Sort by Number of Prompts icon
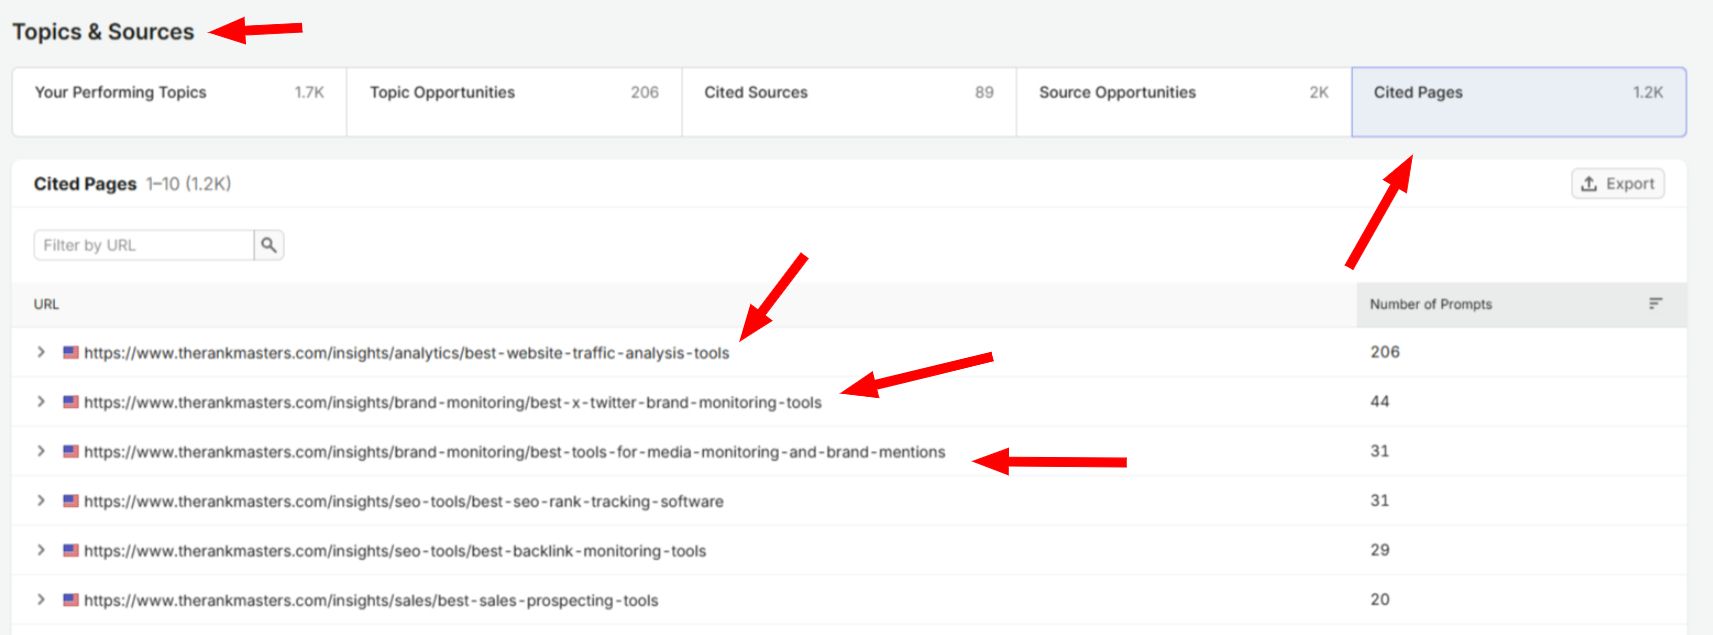1713x635 pixels. [1655, 304]
